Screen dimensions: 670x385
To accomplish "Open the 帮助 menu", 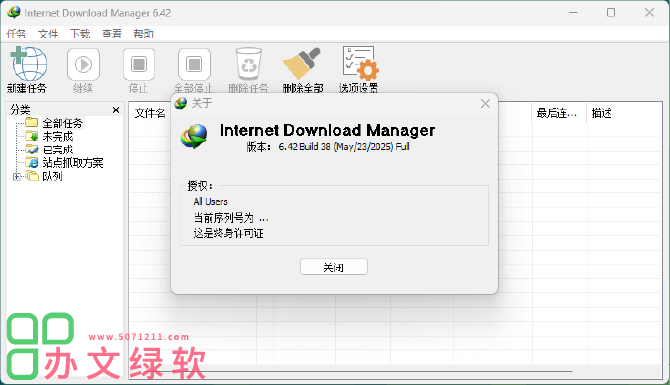I will tap(143, 33).
